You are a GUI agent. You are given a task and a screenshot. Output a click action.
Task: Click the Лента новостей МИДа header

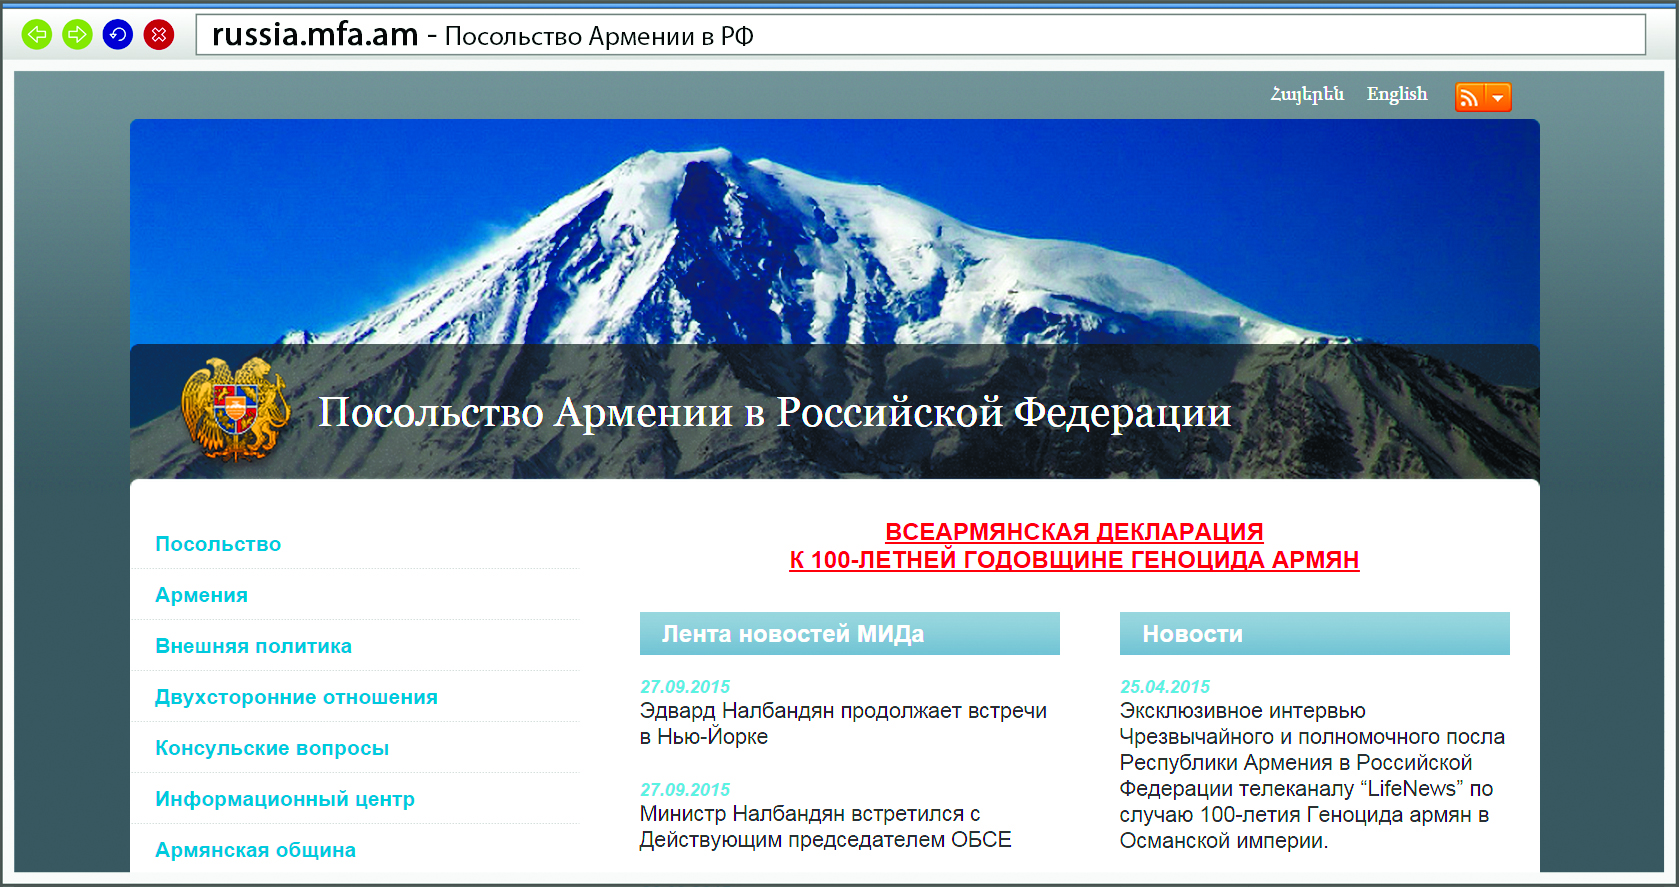850,634
